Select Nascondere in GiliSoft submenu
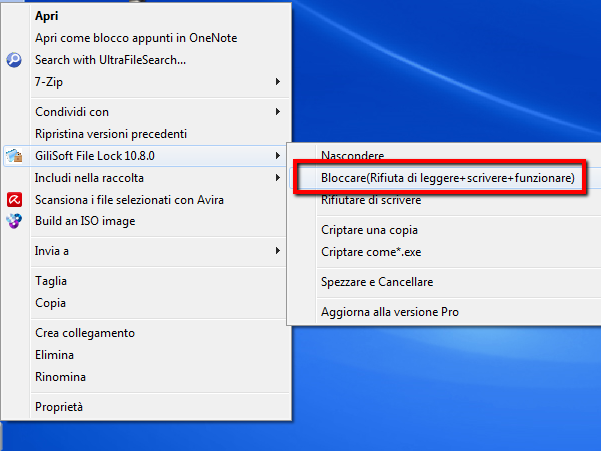 pos(352,155)
